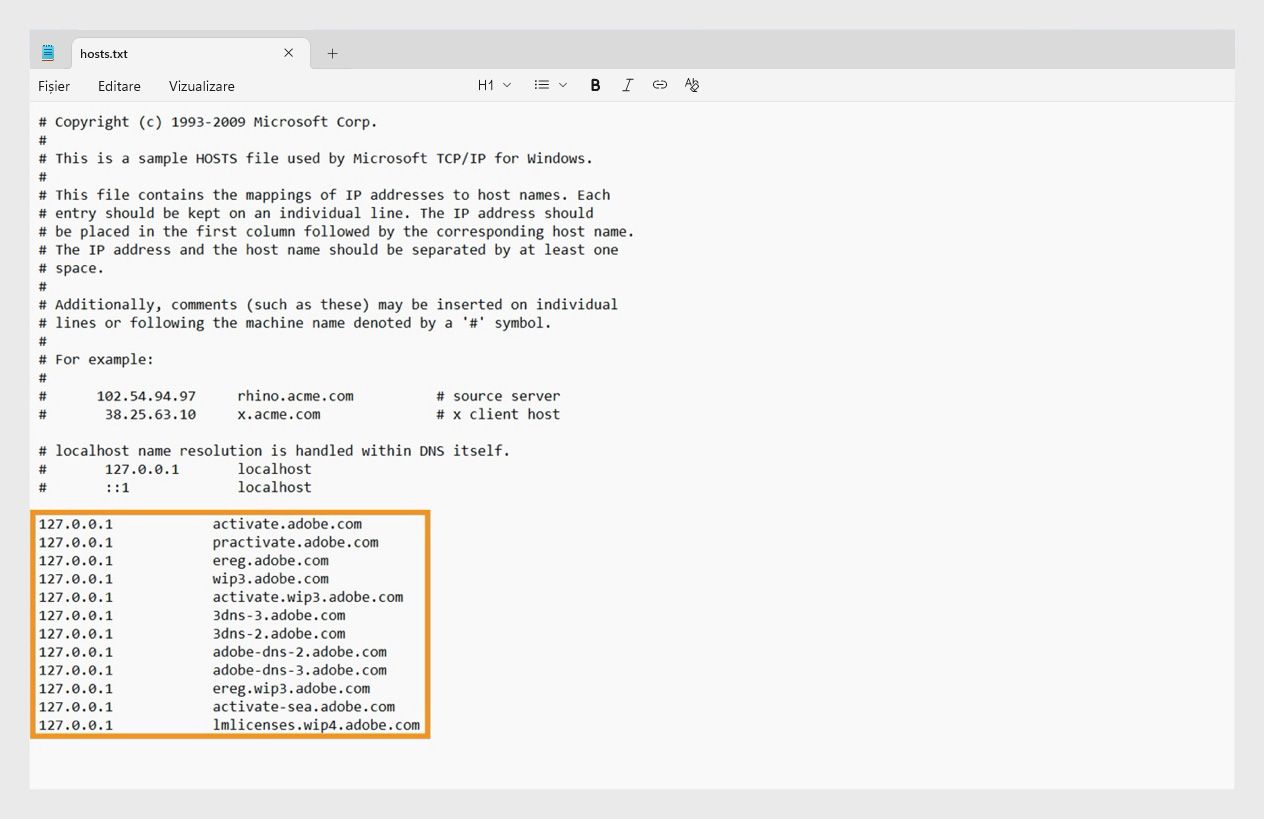Open the Vizualizare menu
The width and height of the screenshot is (1264, 819).
click(202, 86)
